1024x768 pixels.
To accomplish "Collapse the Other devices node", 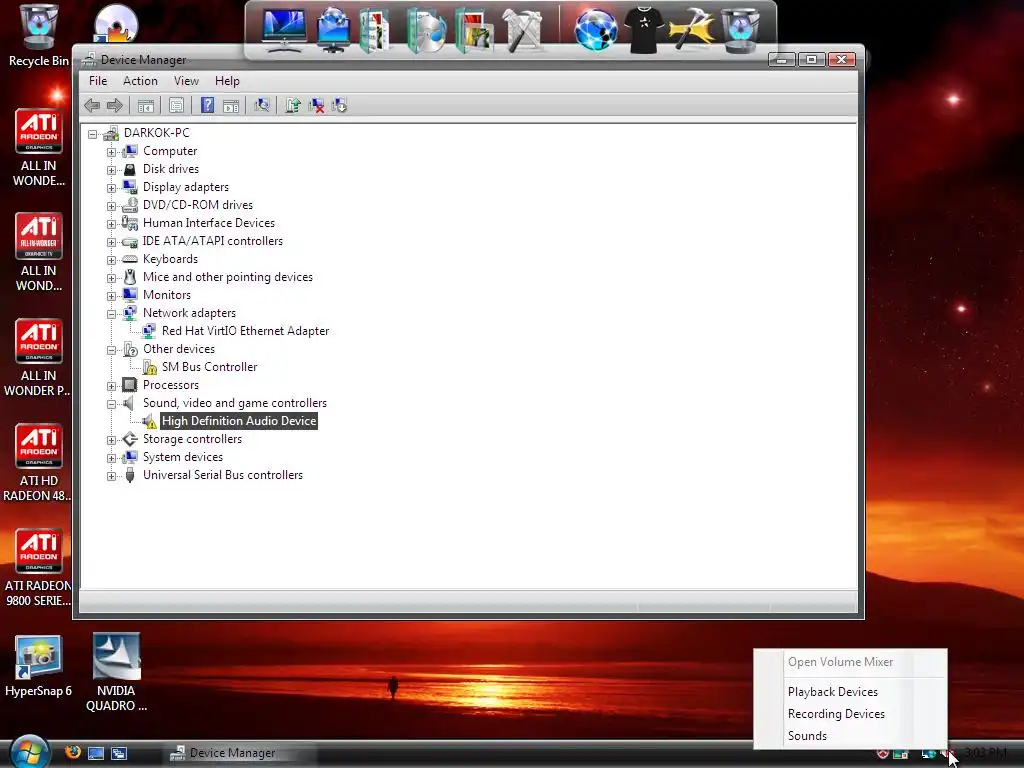I will pos(112,350).
